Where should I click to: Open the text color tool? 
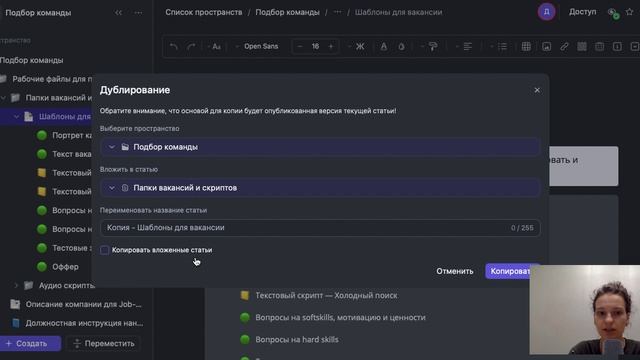(384, 47)
